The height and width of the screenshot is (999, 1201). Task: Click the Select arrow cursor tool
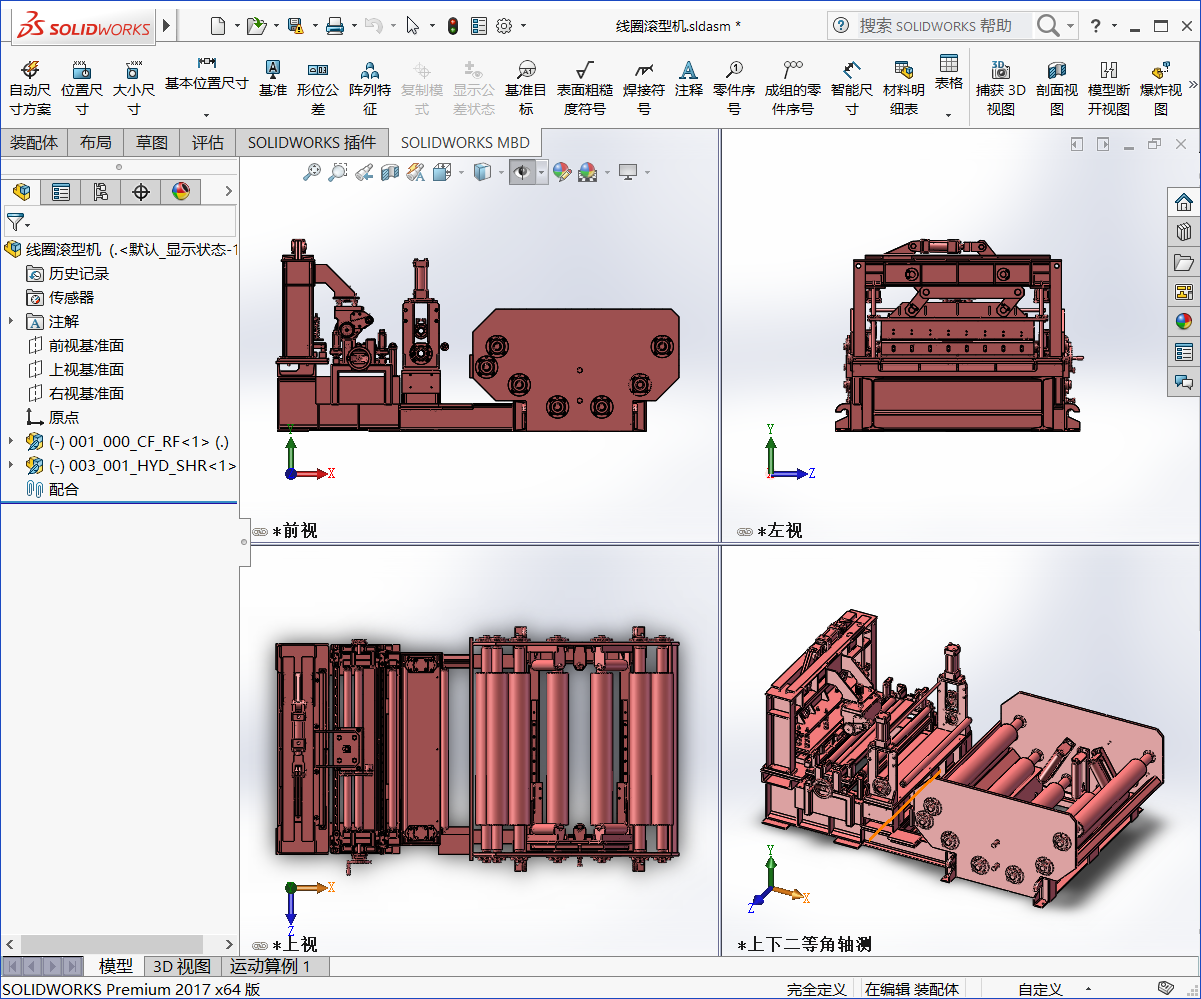coord(412,26)
